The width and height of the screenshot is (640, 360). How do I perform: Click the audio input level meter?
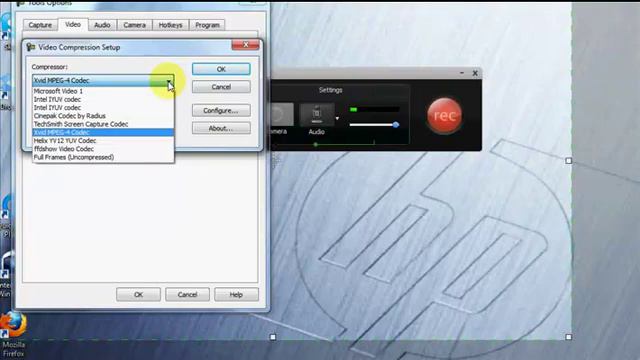click(374, 109)
